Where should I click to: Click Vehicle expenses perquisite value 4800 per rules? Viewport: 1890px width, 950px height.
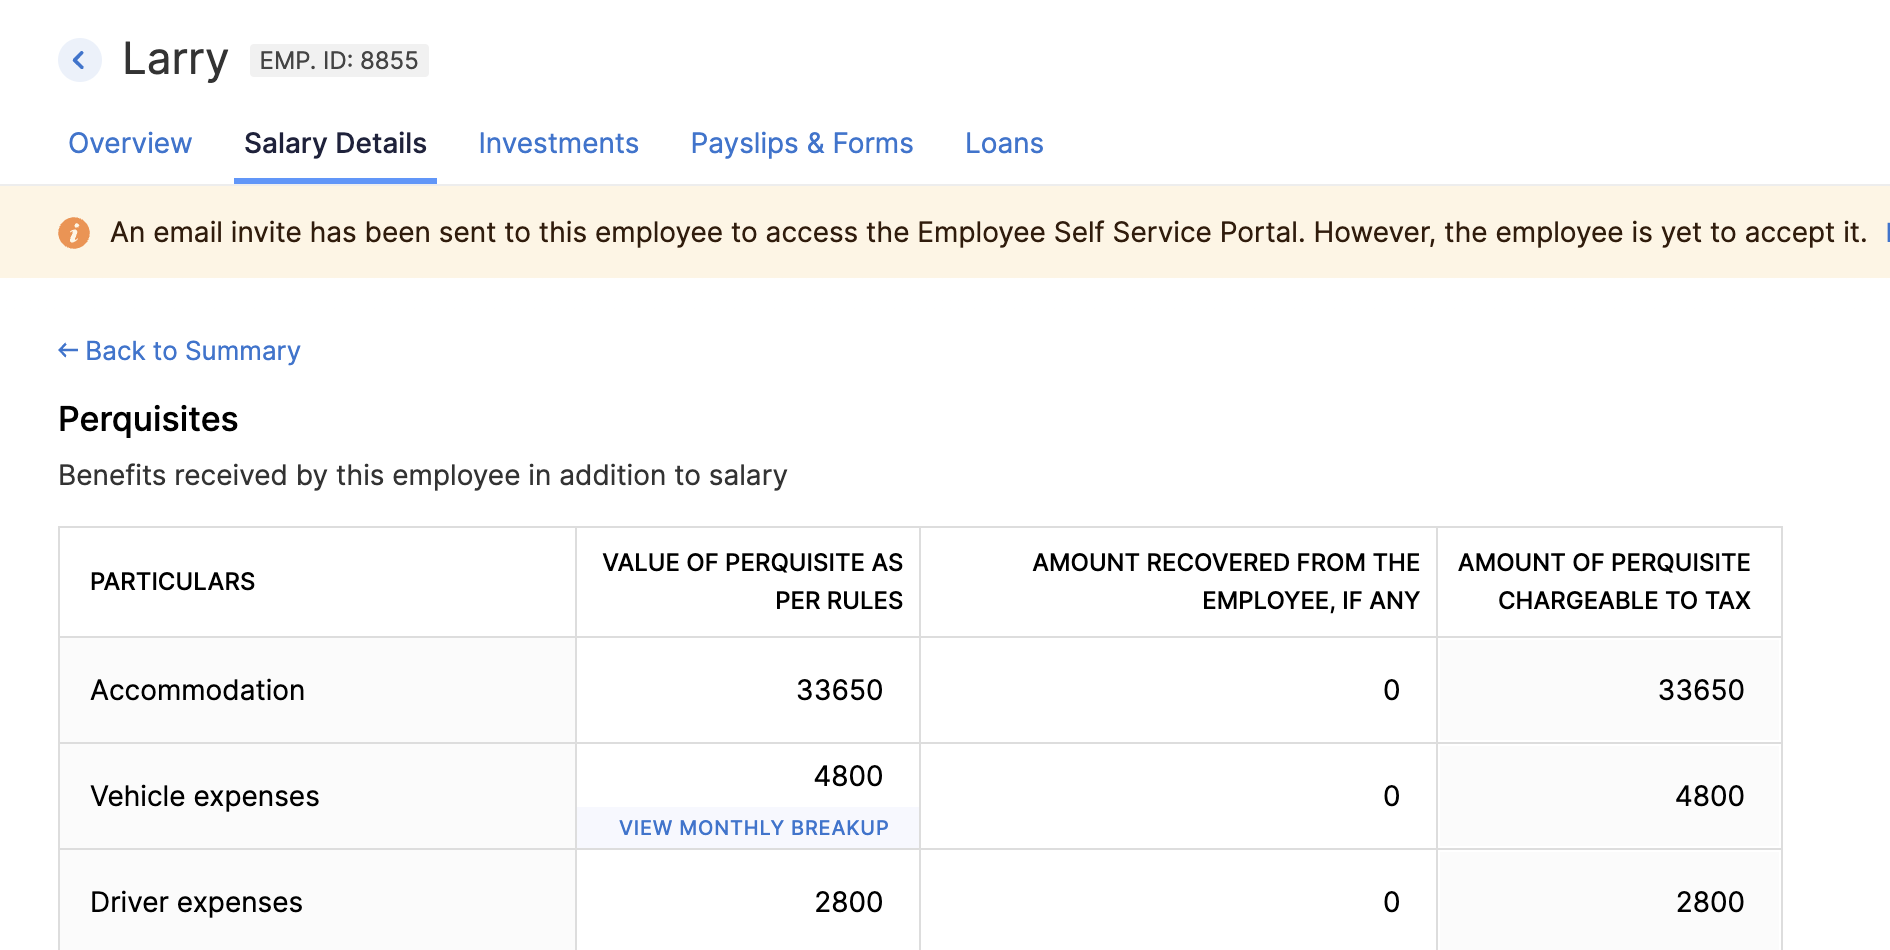click(x=848, y=776)
